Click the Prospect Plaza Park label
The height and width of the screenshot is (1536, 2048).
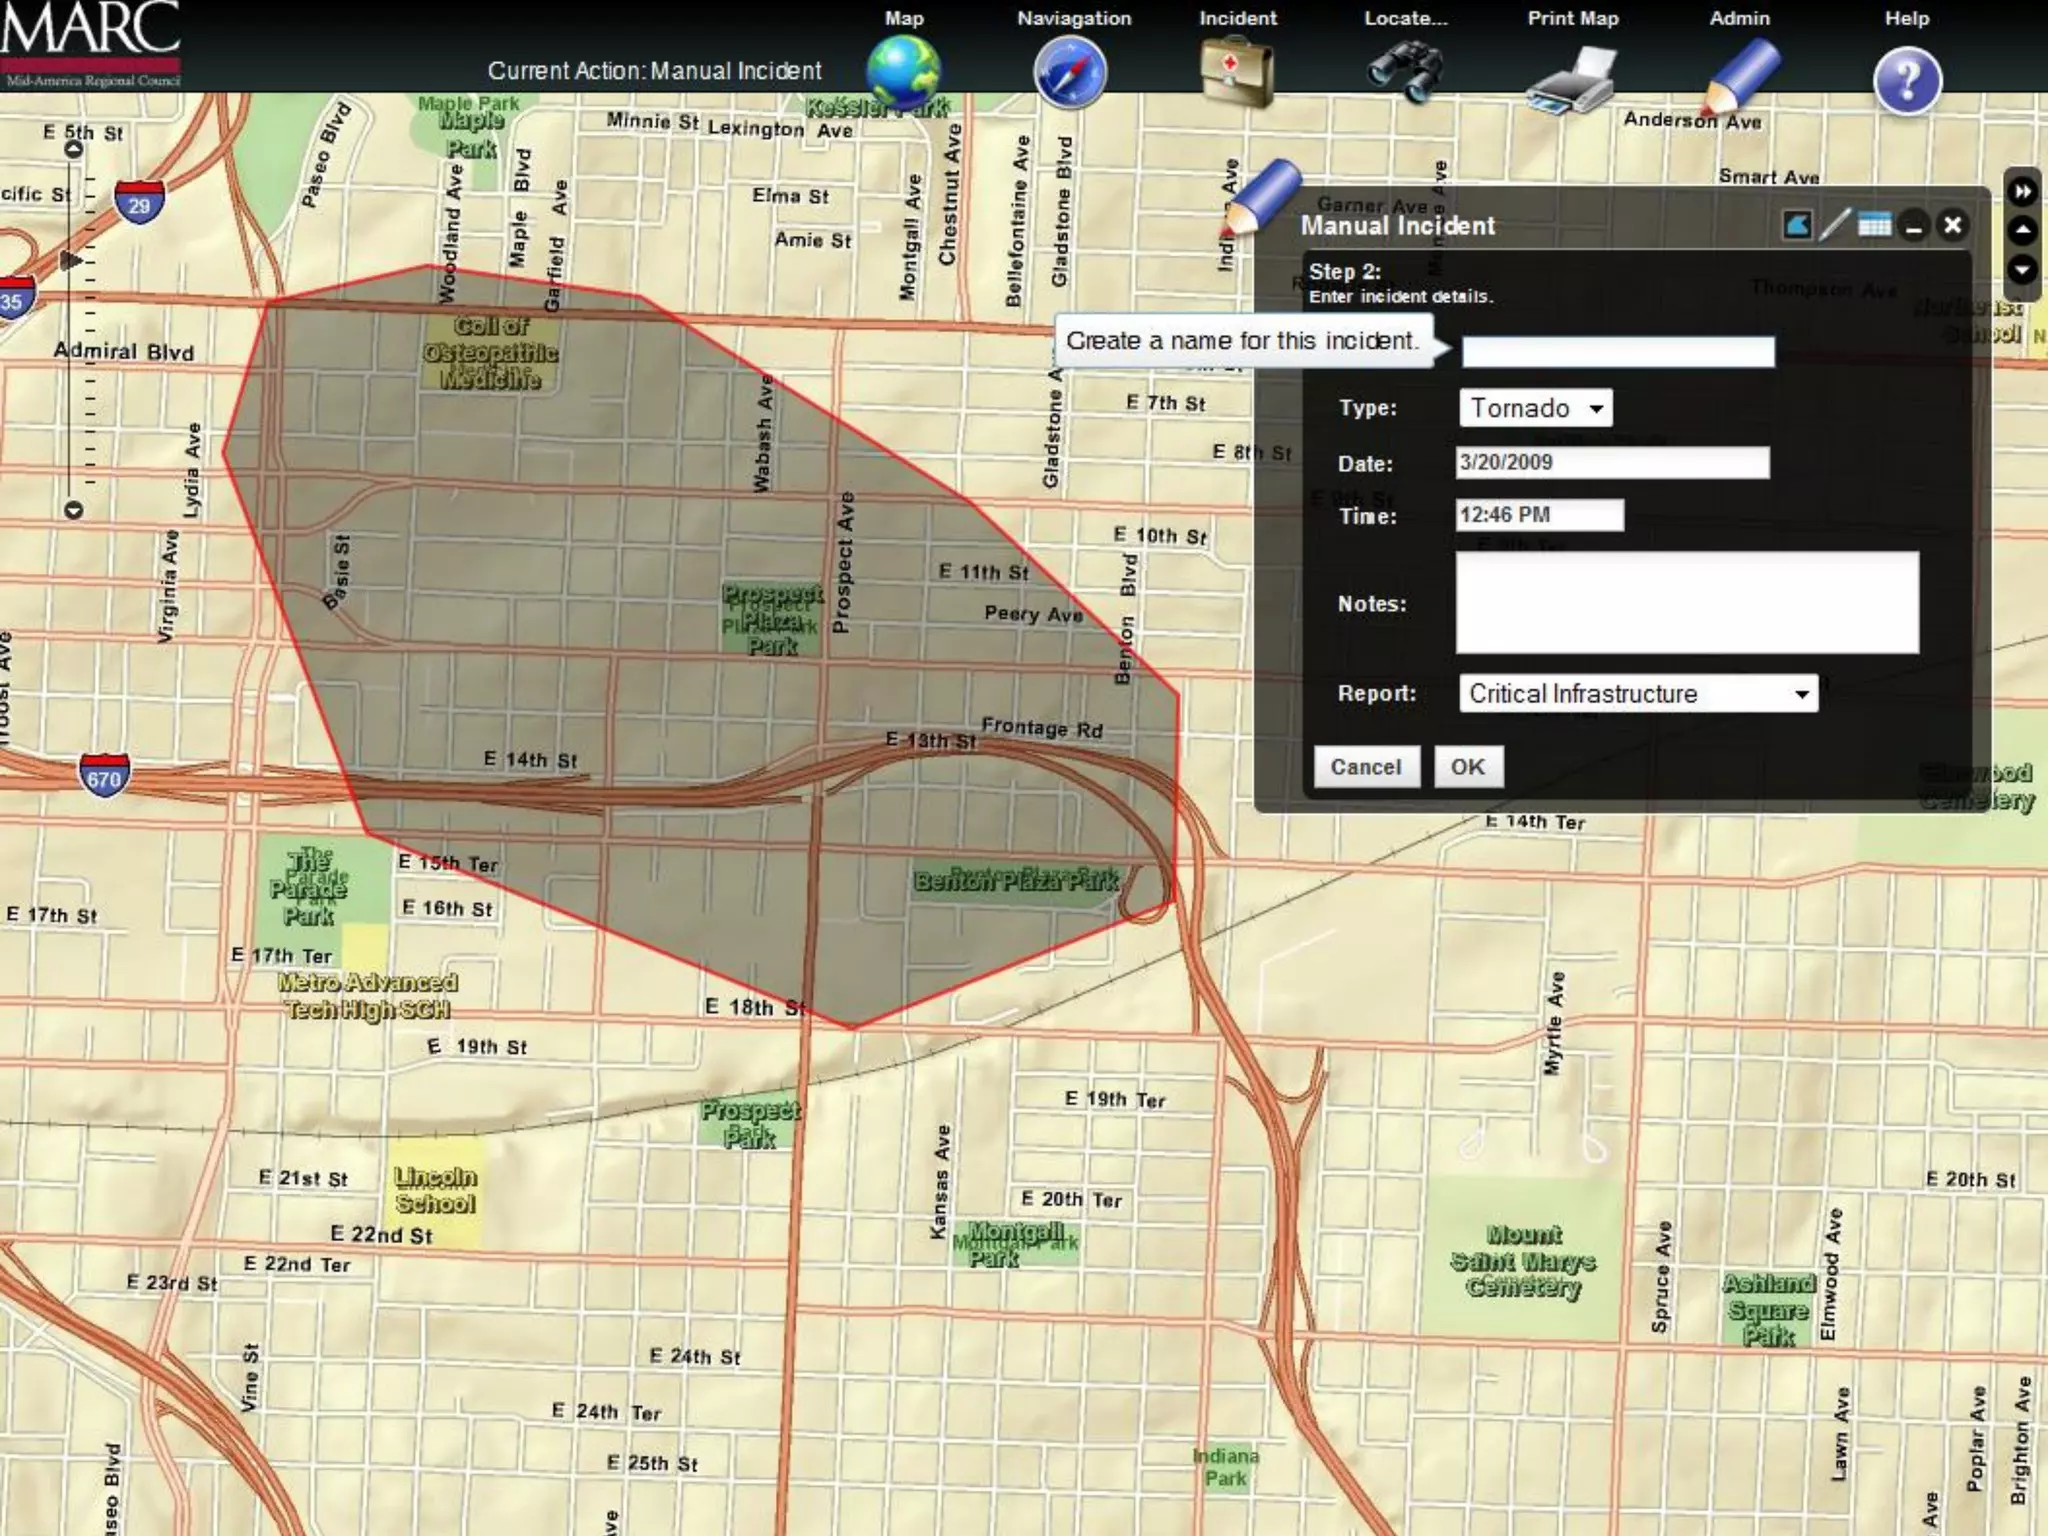tap(772, 620)
